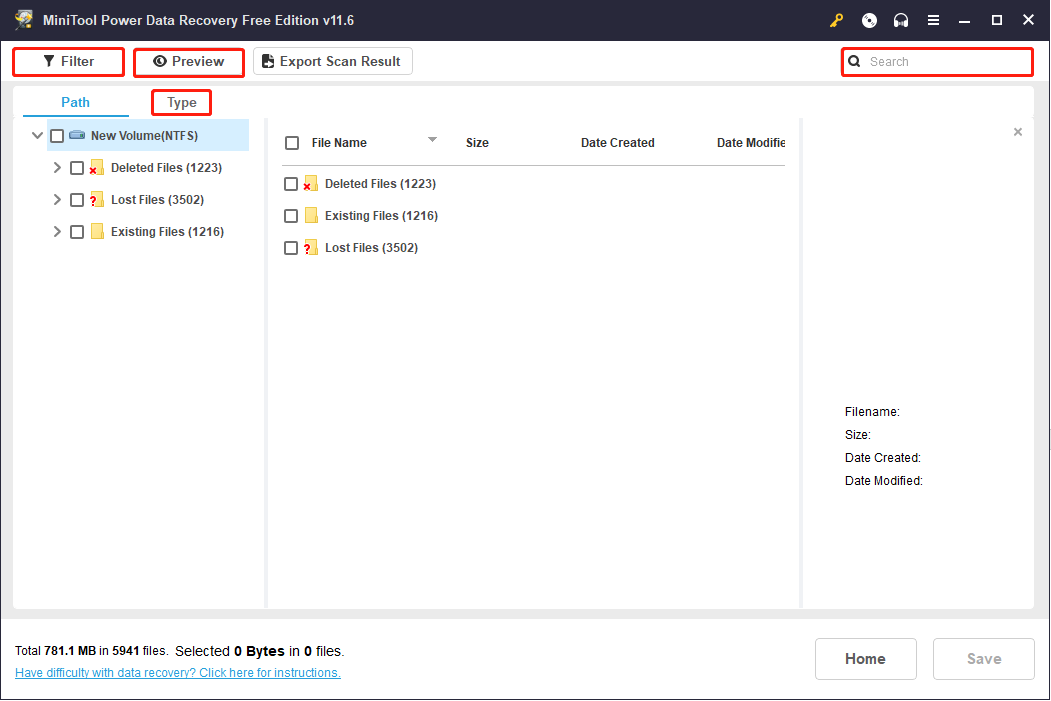Open the data recovery instructions link
Viewport: 1051px width, 701px height.
[178, 672]
